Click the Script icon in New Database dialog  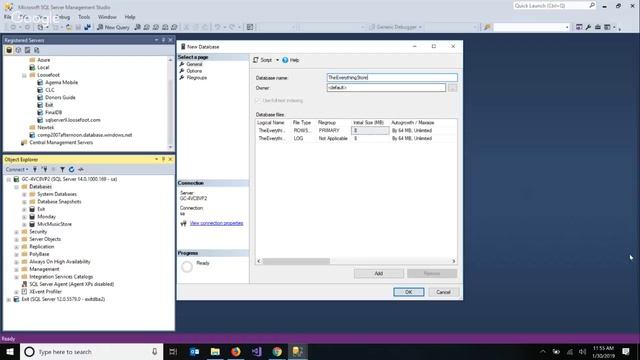(x=262, y=60)
